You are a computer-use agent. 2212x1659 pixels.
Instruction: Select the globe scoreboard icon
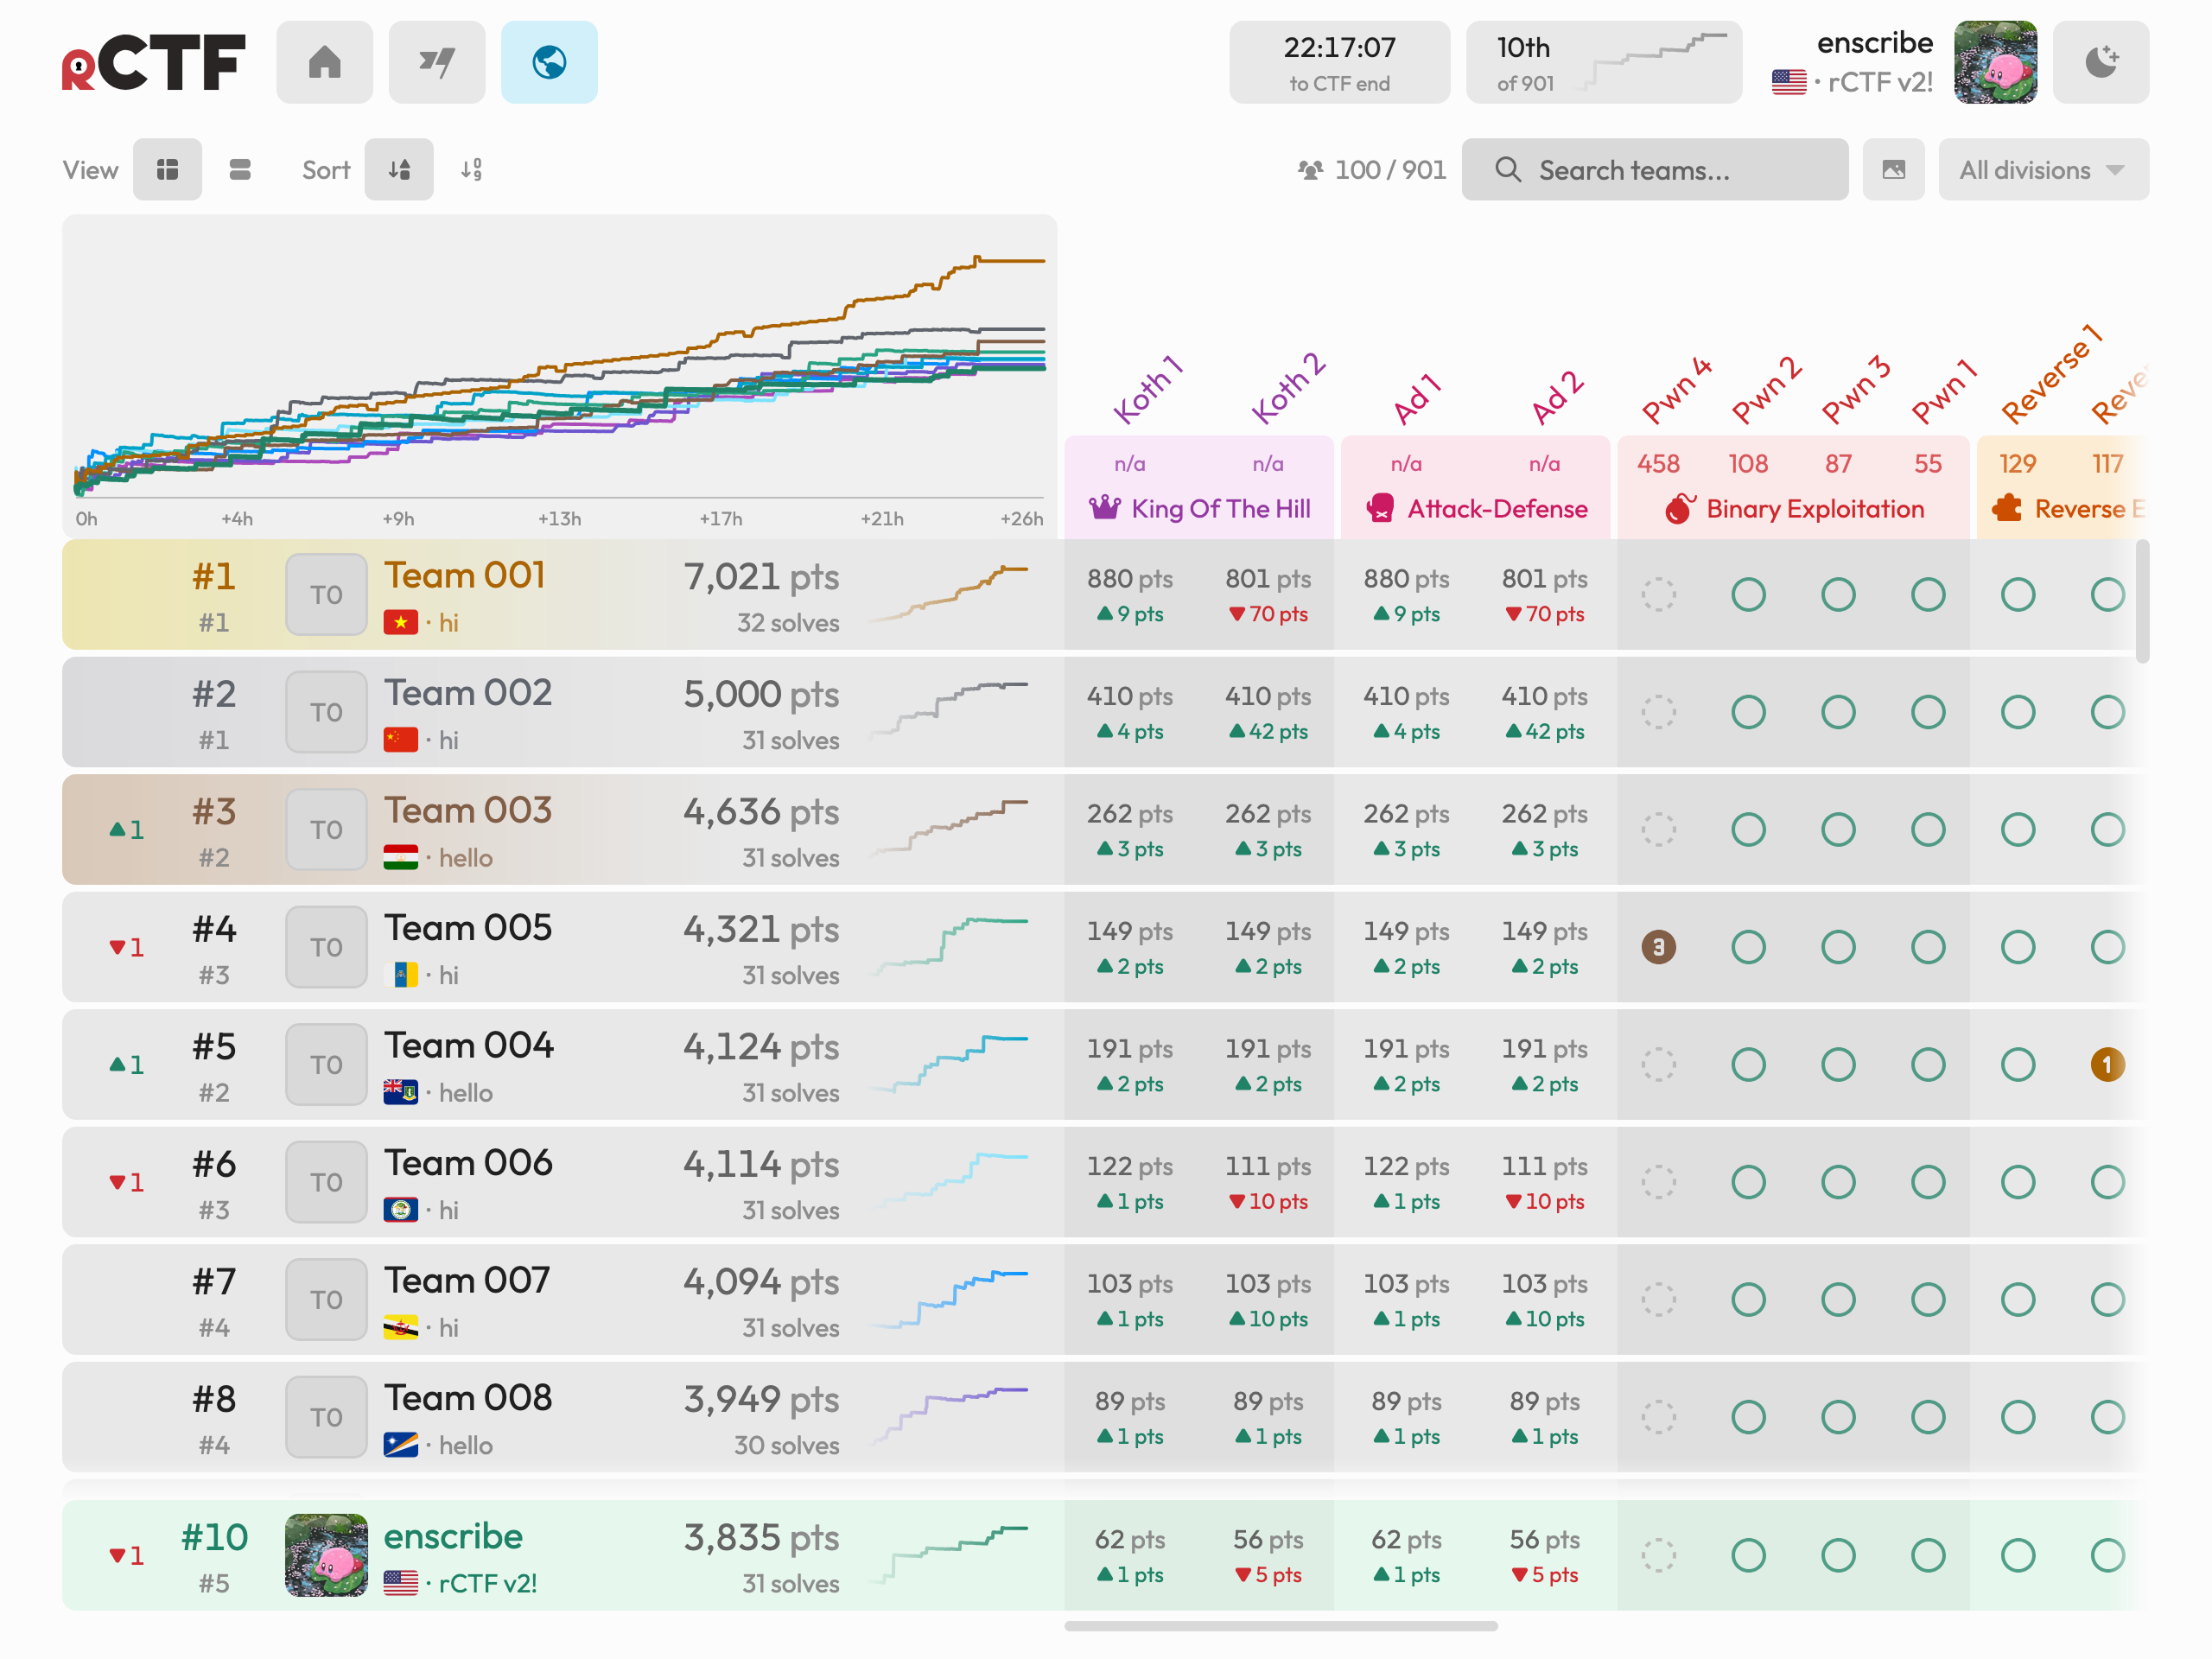549,62
